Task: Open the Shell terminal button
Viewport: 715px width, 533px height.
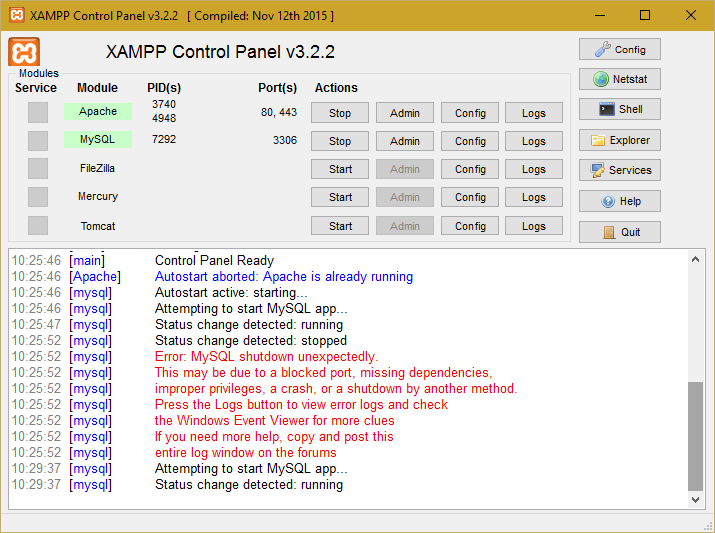Action: 619,109
